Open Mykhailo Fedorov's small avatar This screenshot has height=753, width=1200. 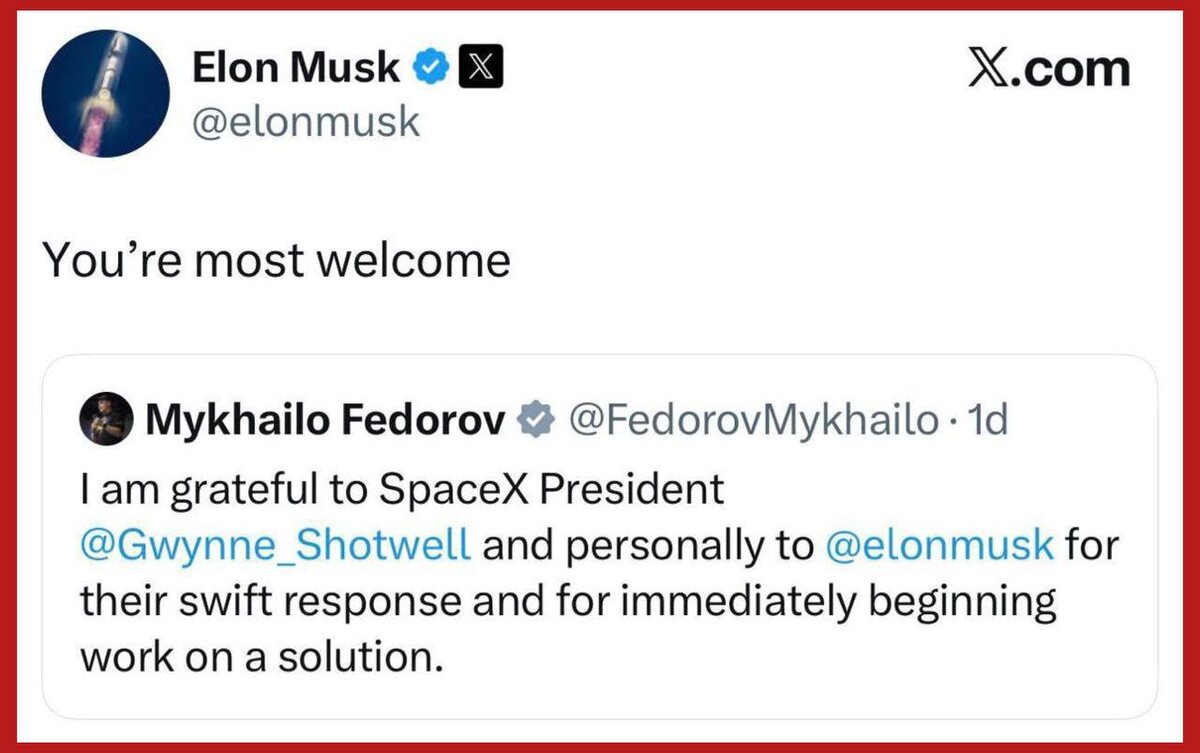click(x=106, y=420)
